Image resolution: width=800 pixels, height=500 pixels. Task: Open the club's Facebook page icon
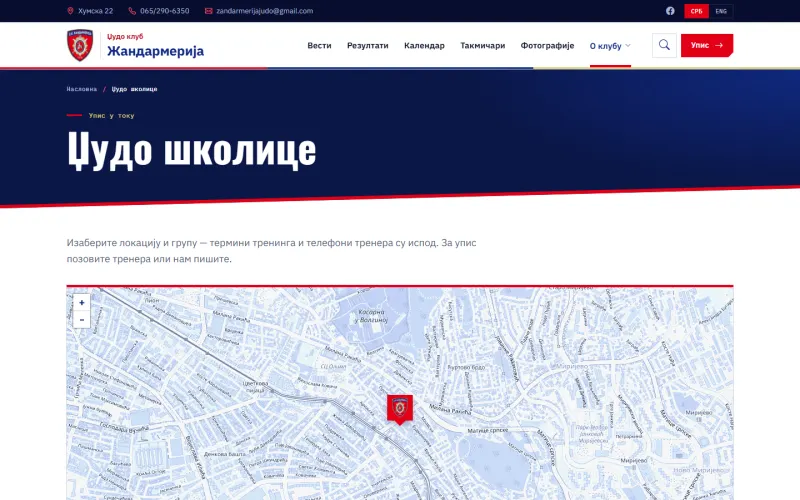(x=670, y=11)
